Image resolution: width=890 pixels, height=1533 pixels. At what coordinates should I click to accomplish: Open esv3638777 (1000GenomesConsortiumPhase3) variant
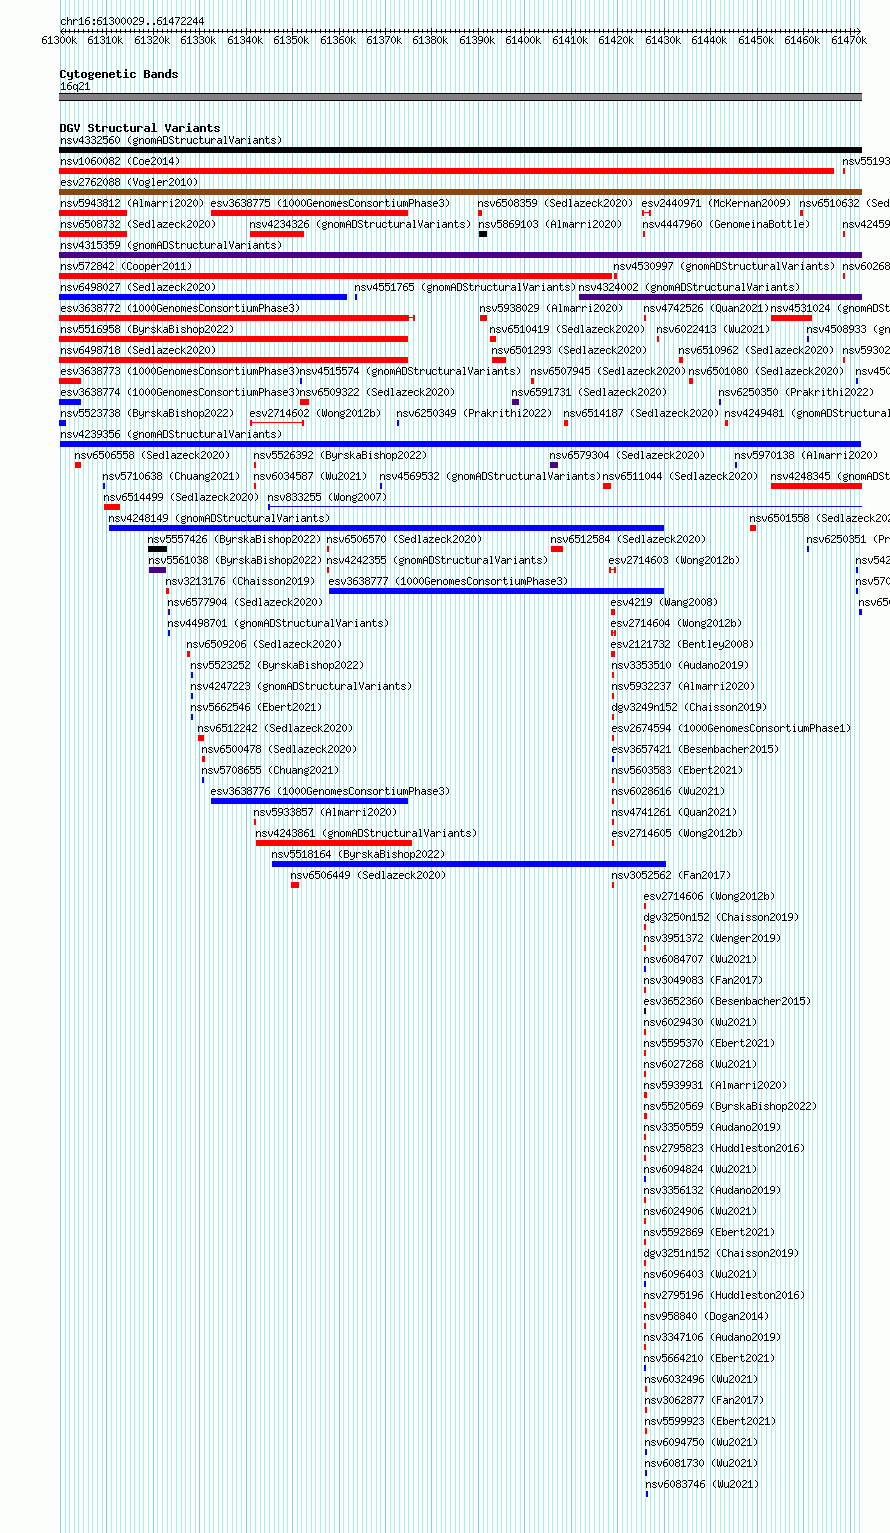point(449,581)
